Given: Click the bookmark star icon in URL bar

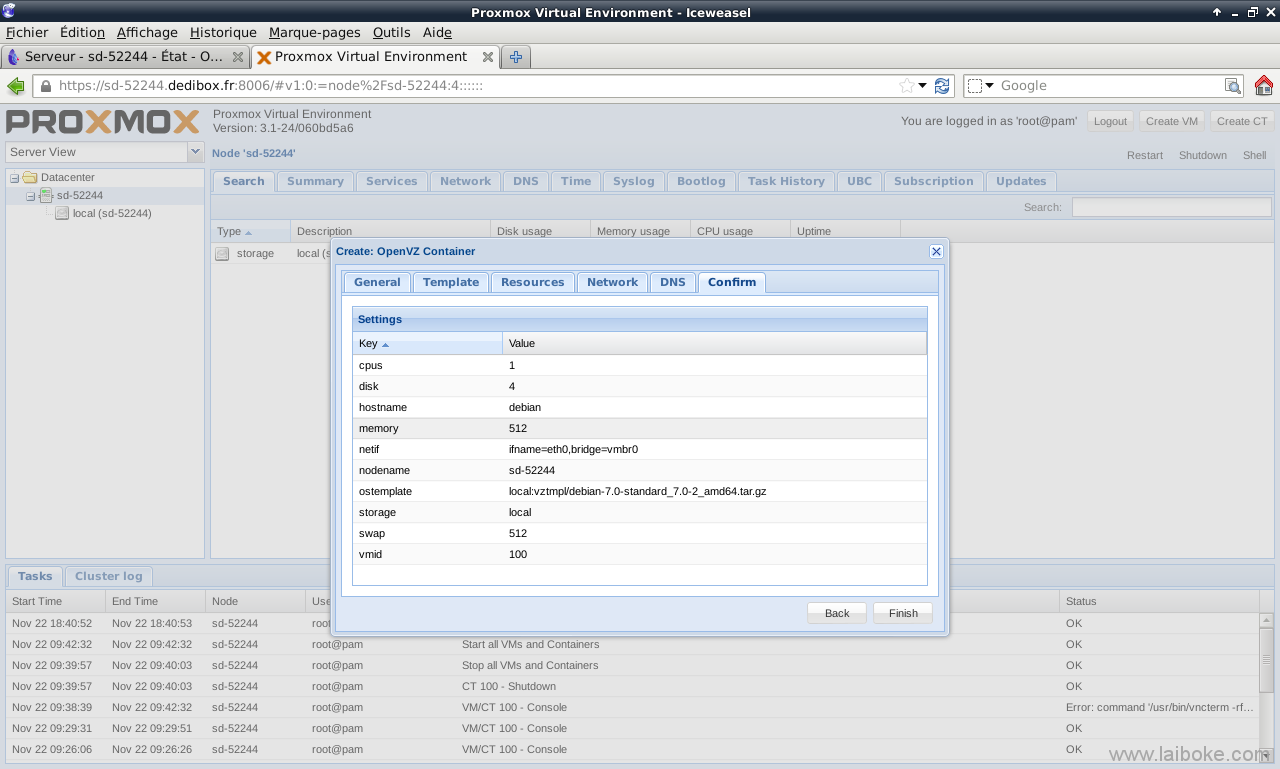Looking at the screenshot, I should coord(906,86).
